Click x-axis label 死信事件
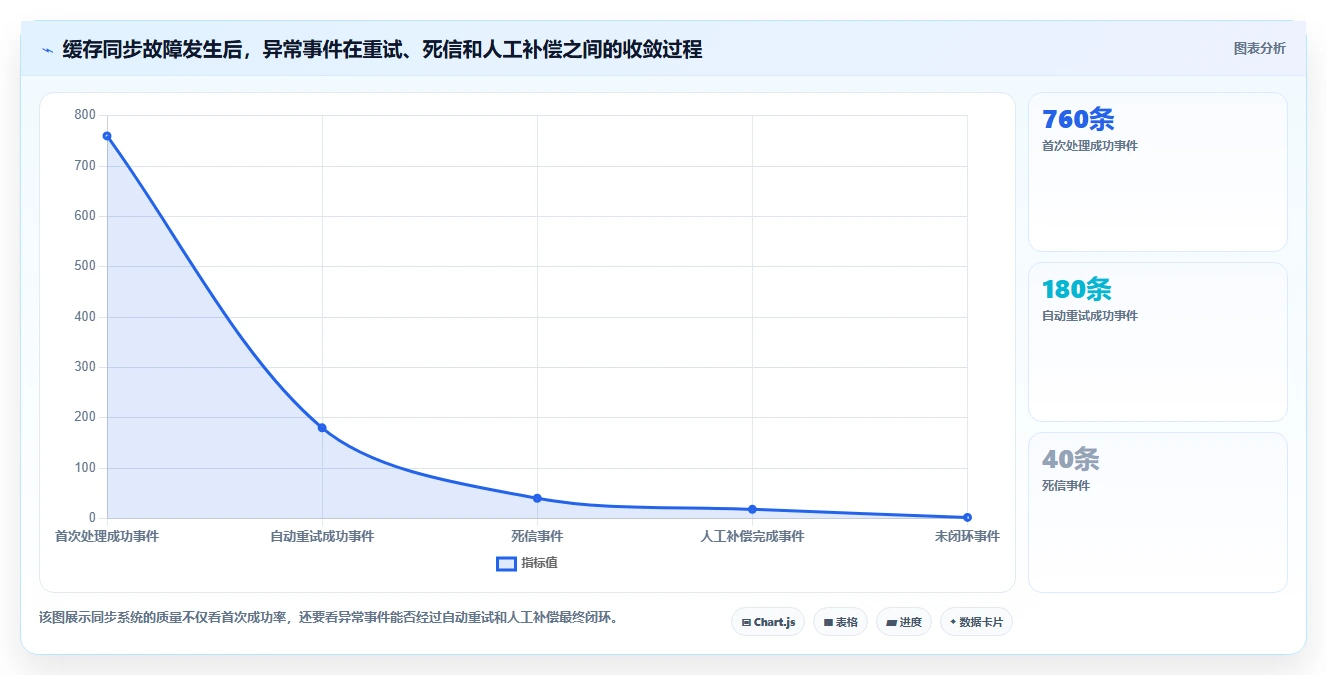 click(x=537, y=536)
